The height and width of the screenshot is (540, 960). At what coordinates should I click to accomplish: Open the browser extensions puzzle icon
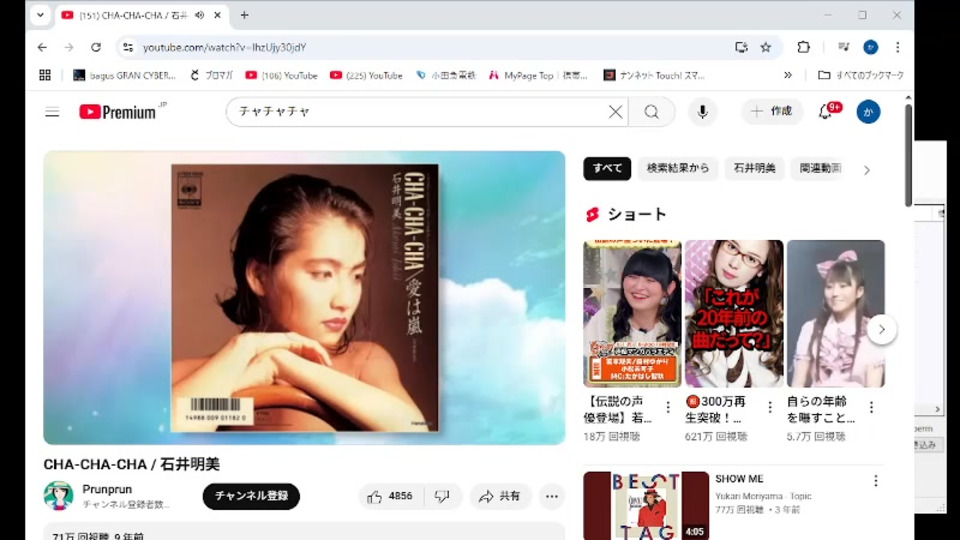pyautogui.click(x=803, y=47)
